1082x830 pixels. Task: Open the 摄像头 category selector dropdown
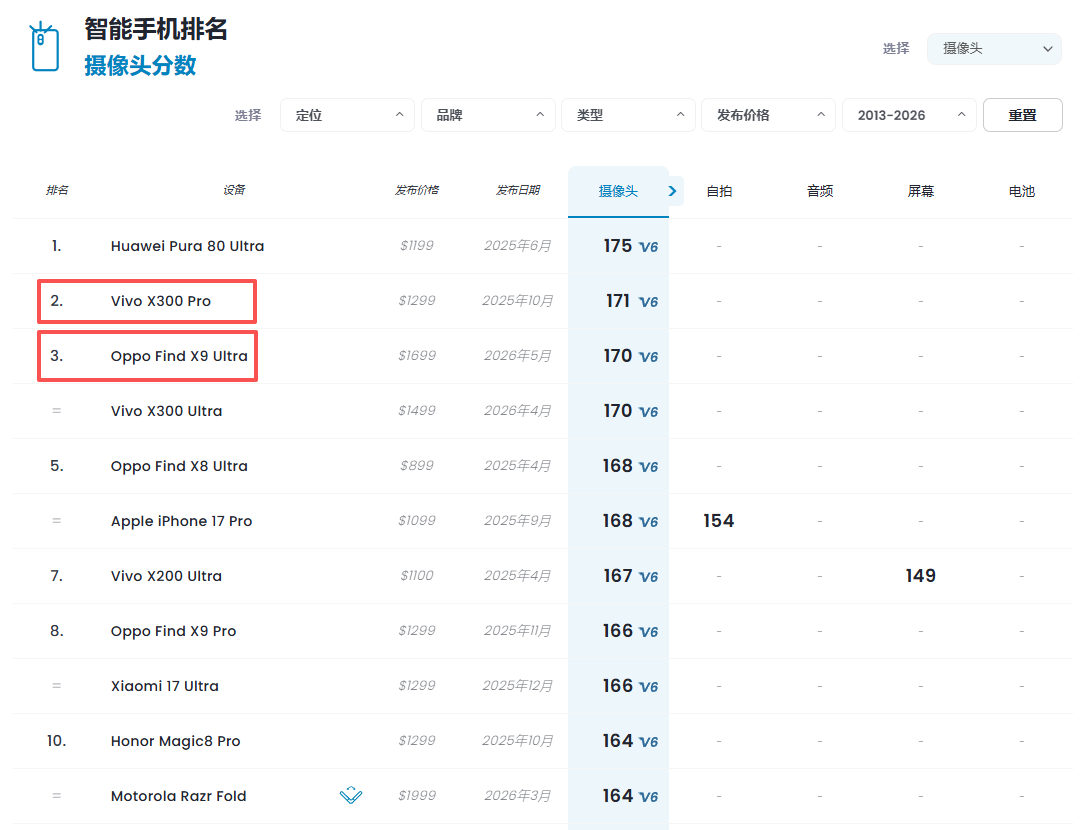point(994,49)
